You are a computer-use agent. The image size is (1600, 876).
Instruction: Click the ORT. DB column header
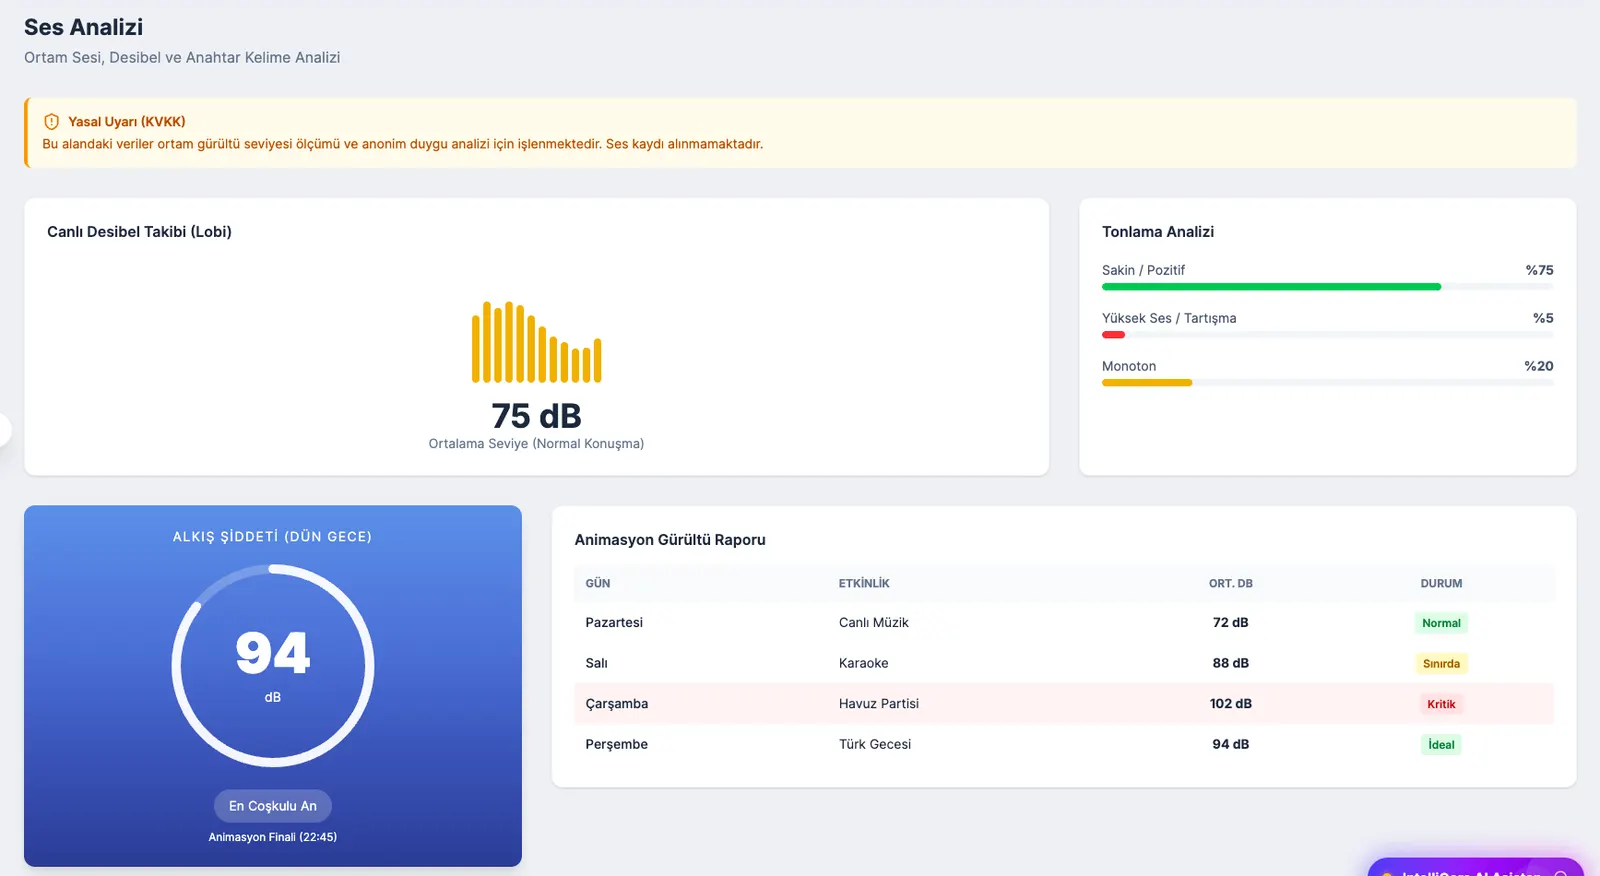point(1231,584)
